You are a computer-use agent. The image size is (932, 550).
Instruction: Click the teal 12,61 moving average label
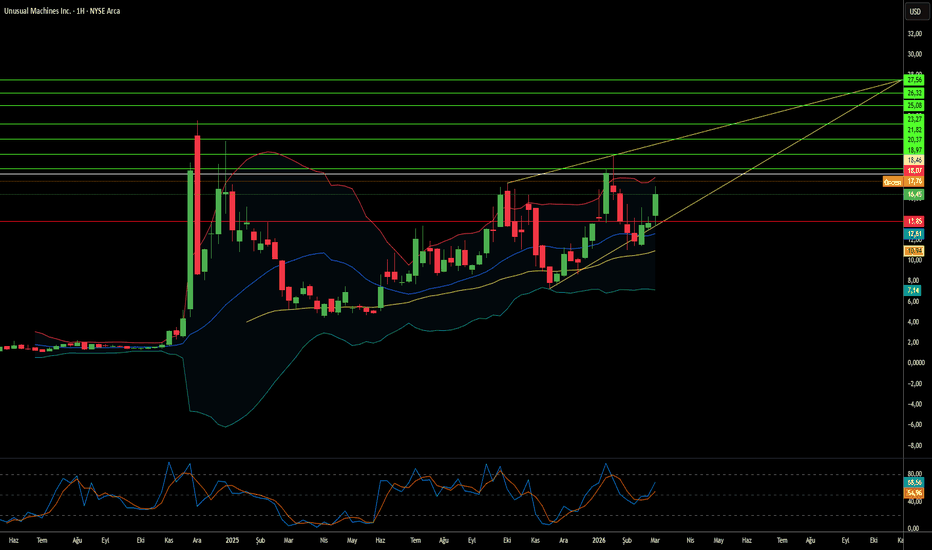[x=914, y=233]
